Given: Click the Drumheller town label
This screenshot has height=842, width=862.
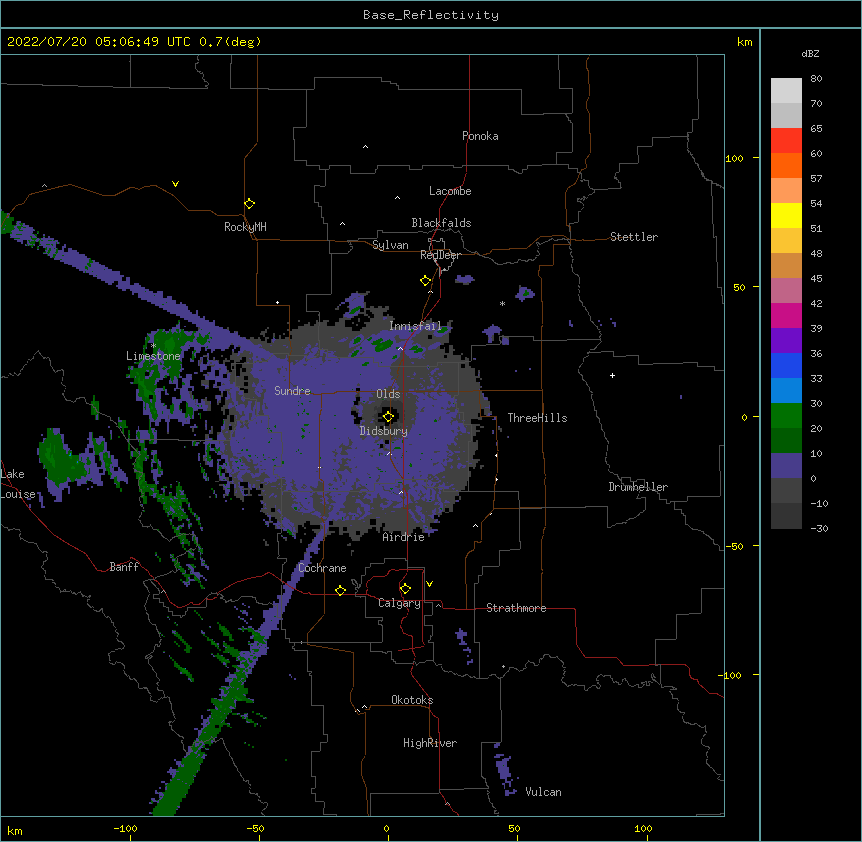Looking at the screenshot, I should coord(638,487).
